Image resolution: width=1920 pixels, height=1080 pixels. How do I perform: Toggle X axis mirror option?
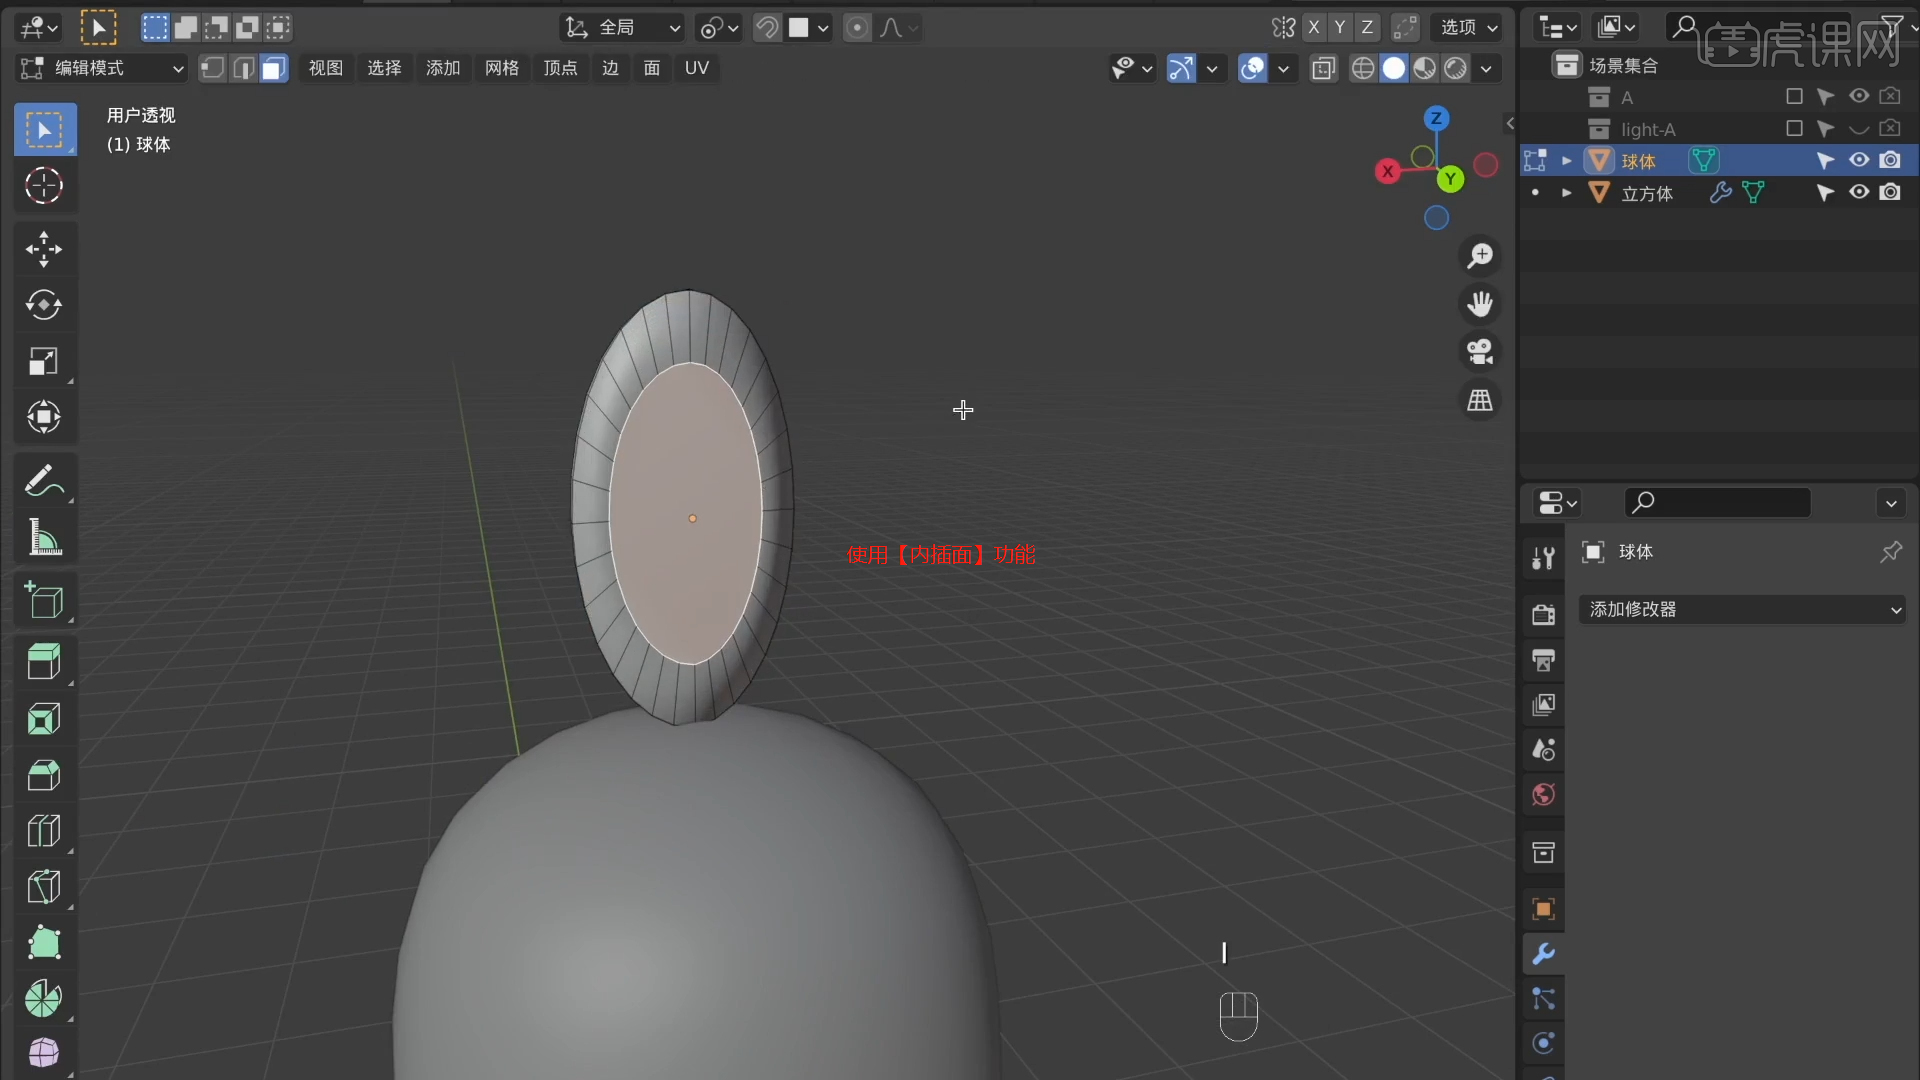coord(1314,28)
